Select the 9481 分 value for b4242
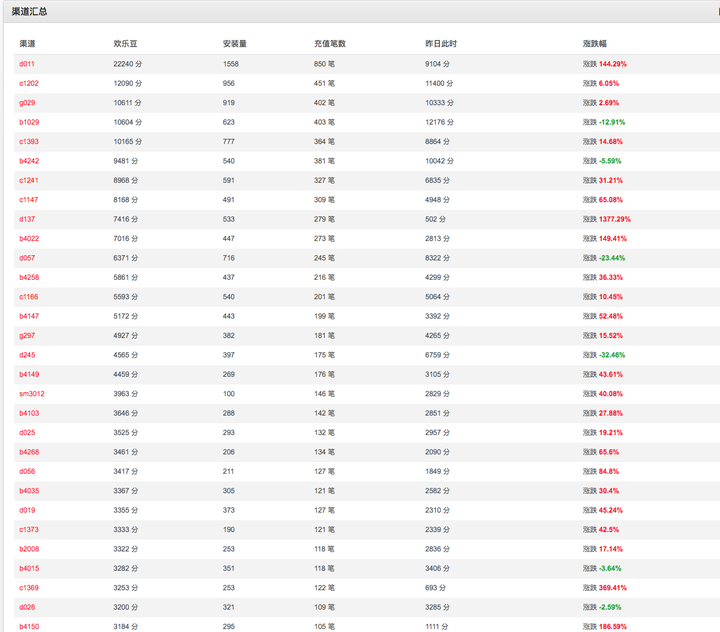This screenshot has width=720, height=632. (x=125, y=161)
